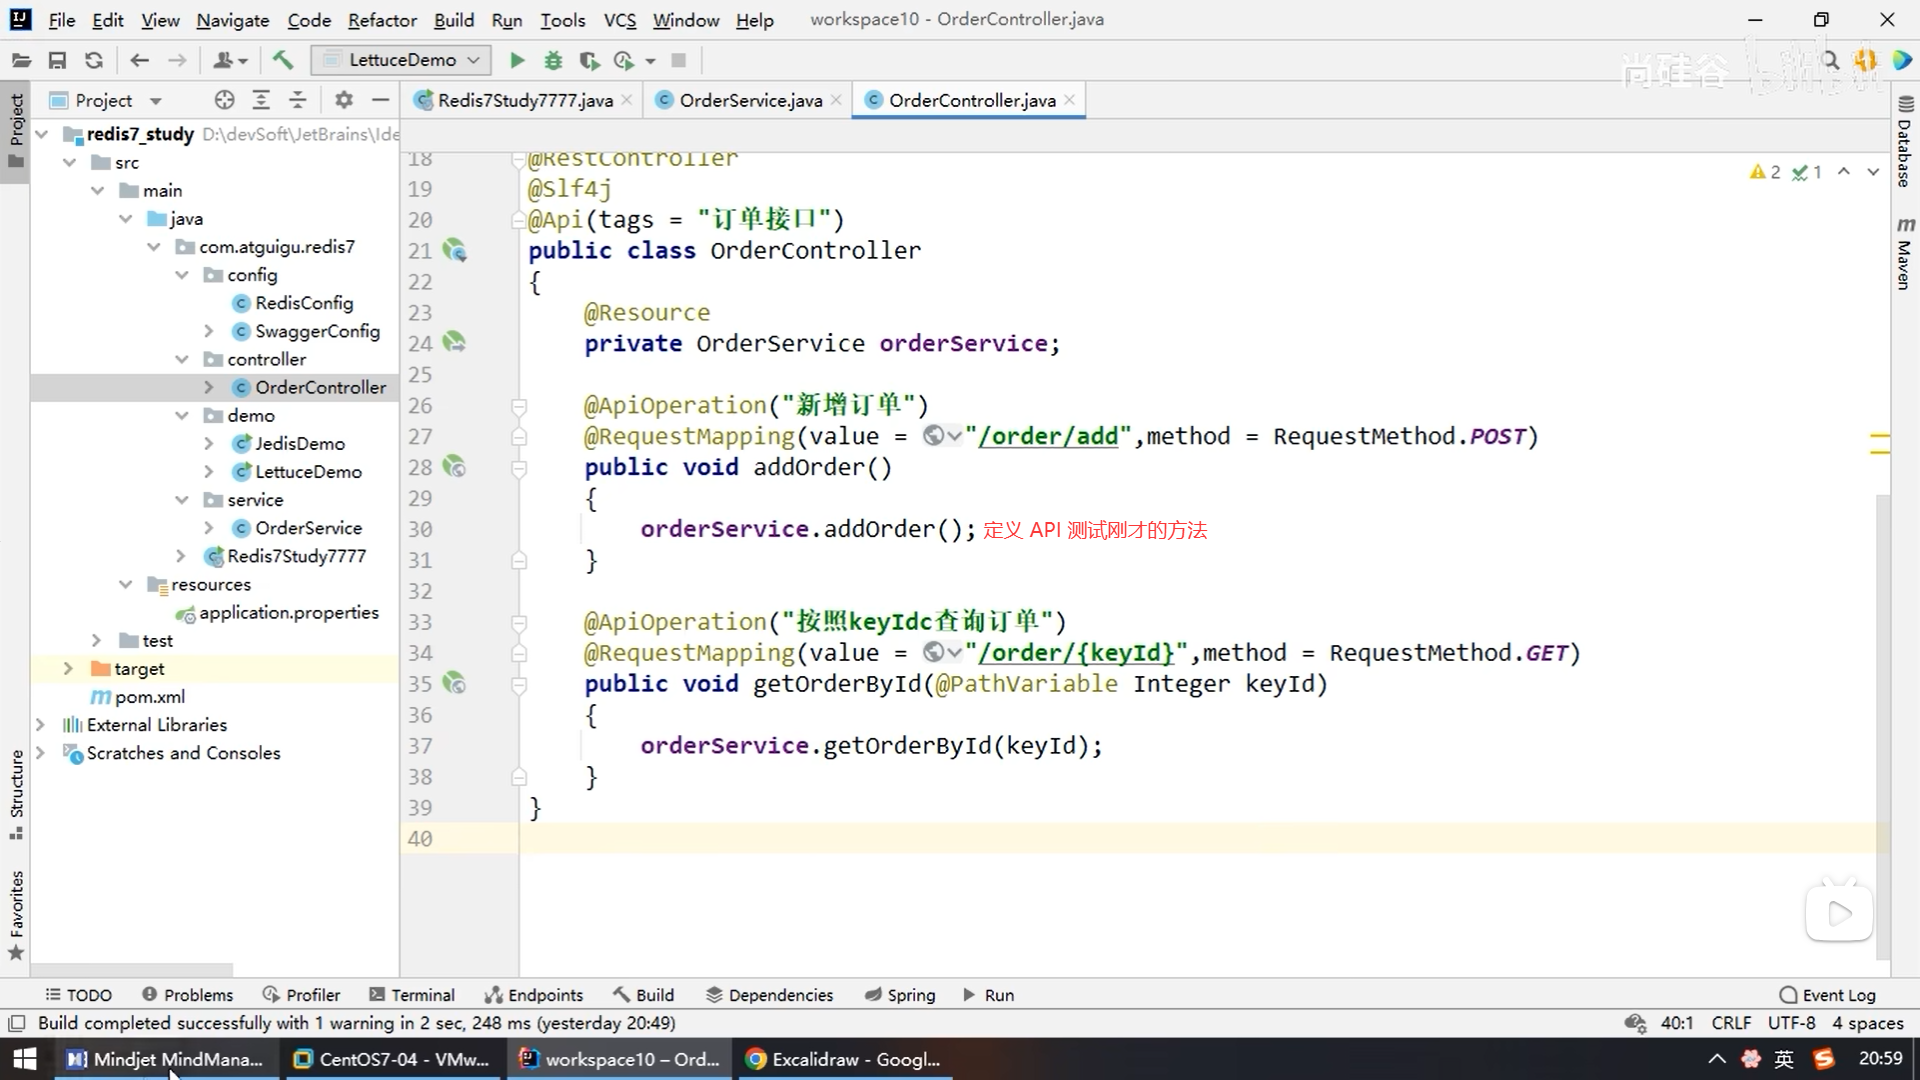Open Excalidraw Chrome window in taskbar
1920x1080 pixels.
coord(844,1059)
